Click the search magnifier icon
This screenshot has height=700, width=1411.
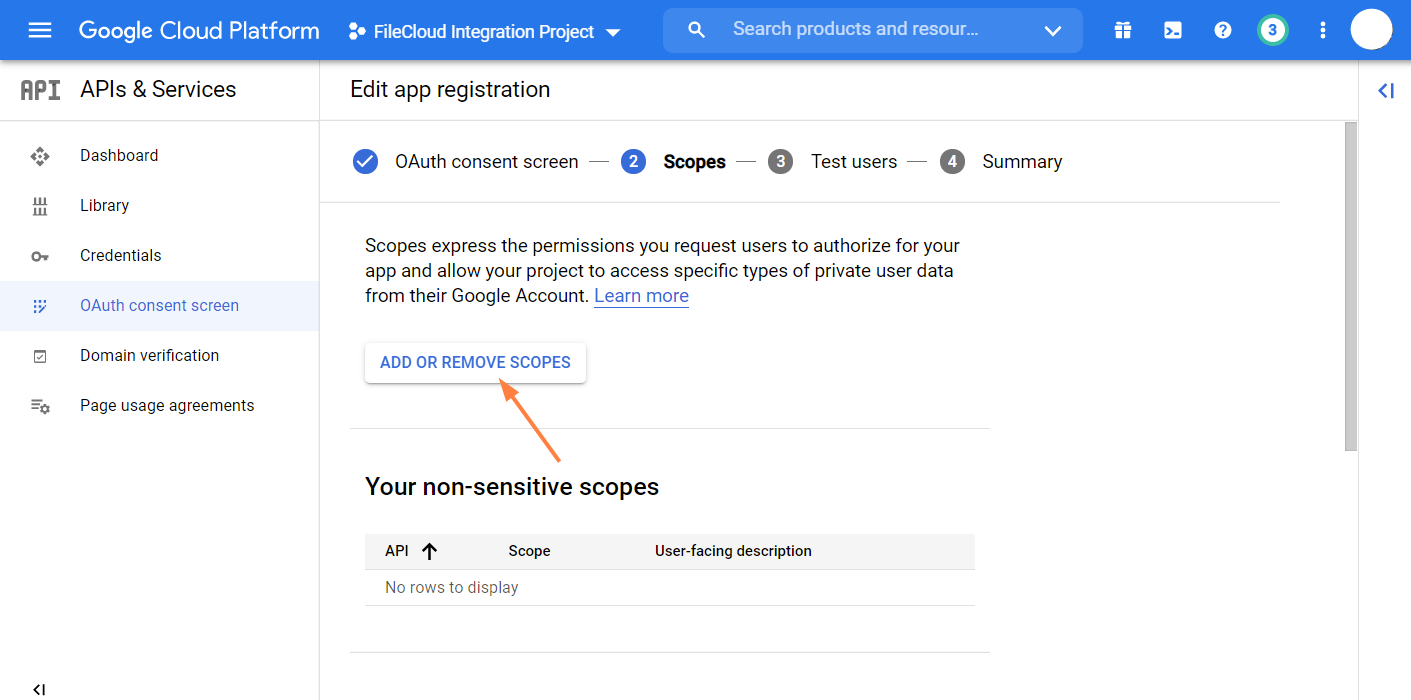coord(697,30)
